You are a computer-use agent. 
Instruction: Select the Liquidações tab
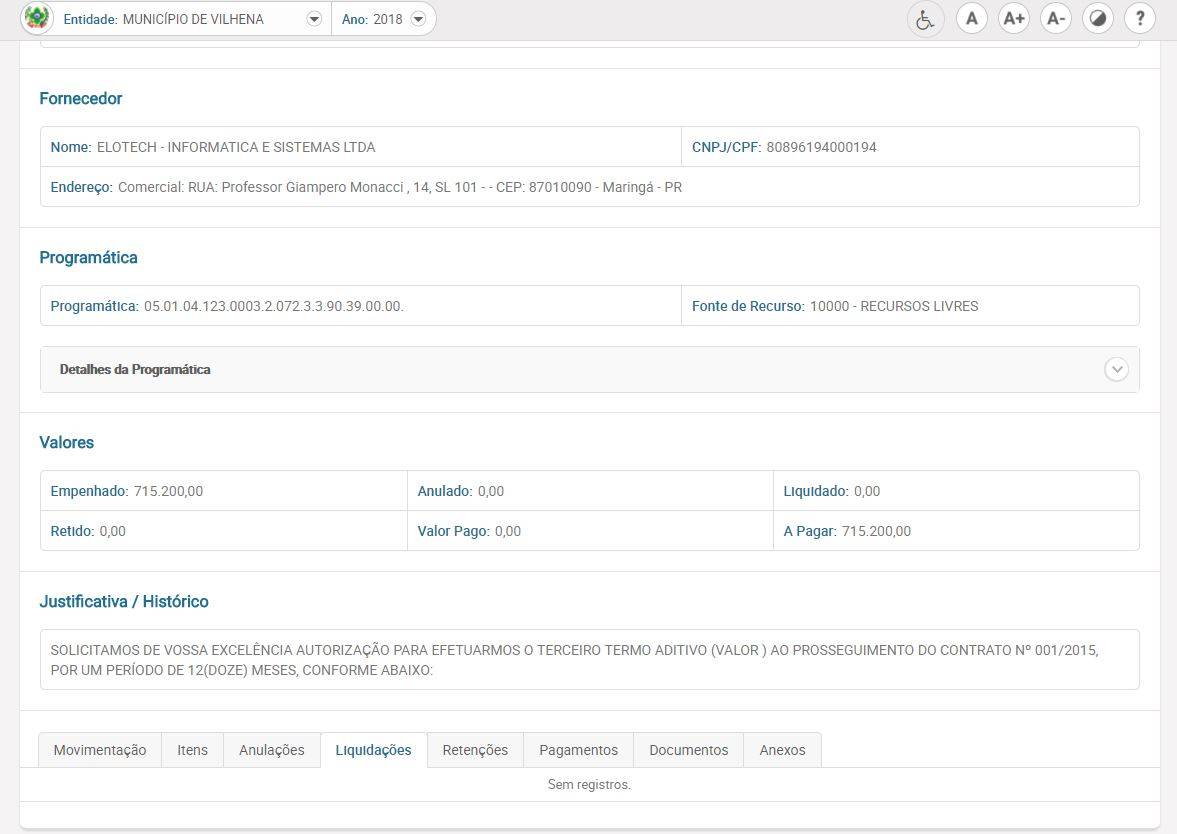click(373, 750)
